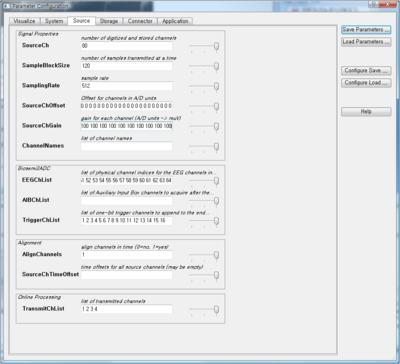Click the SourceChGain text field
400x364 pixels.
[x=126, y=126]
